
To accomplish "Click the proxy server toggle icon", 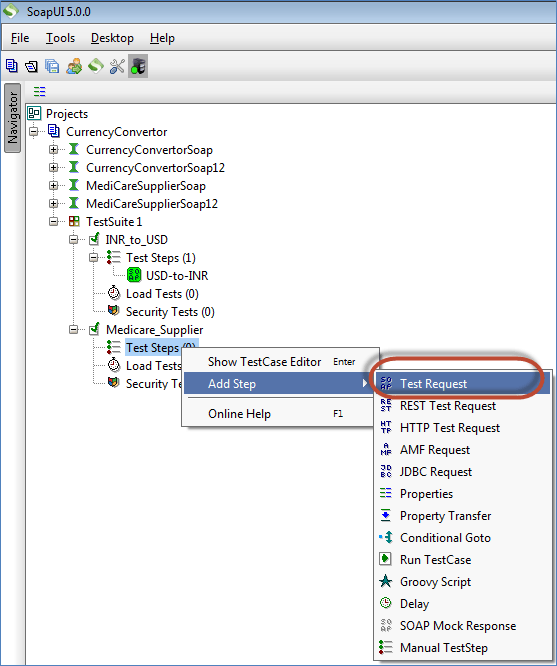I will click(x=138, y=66).
